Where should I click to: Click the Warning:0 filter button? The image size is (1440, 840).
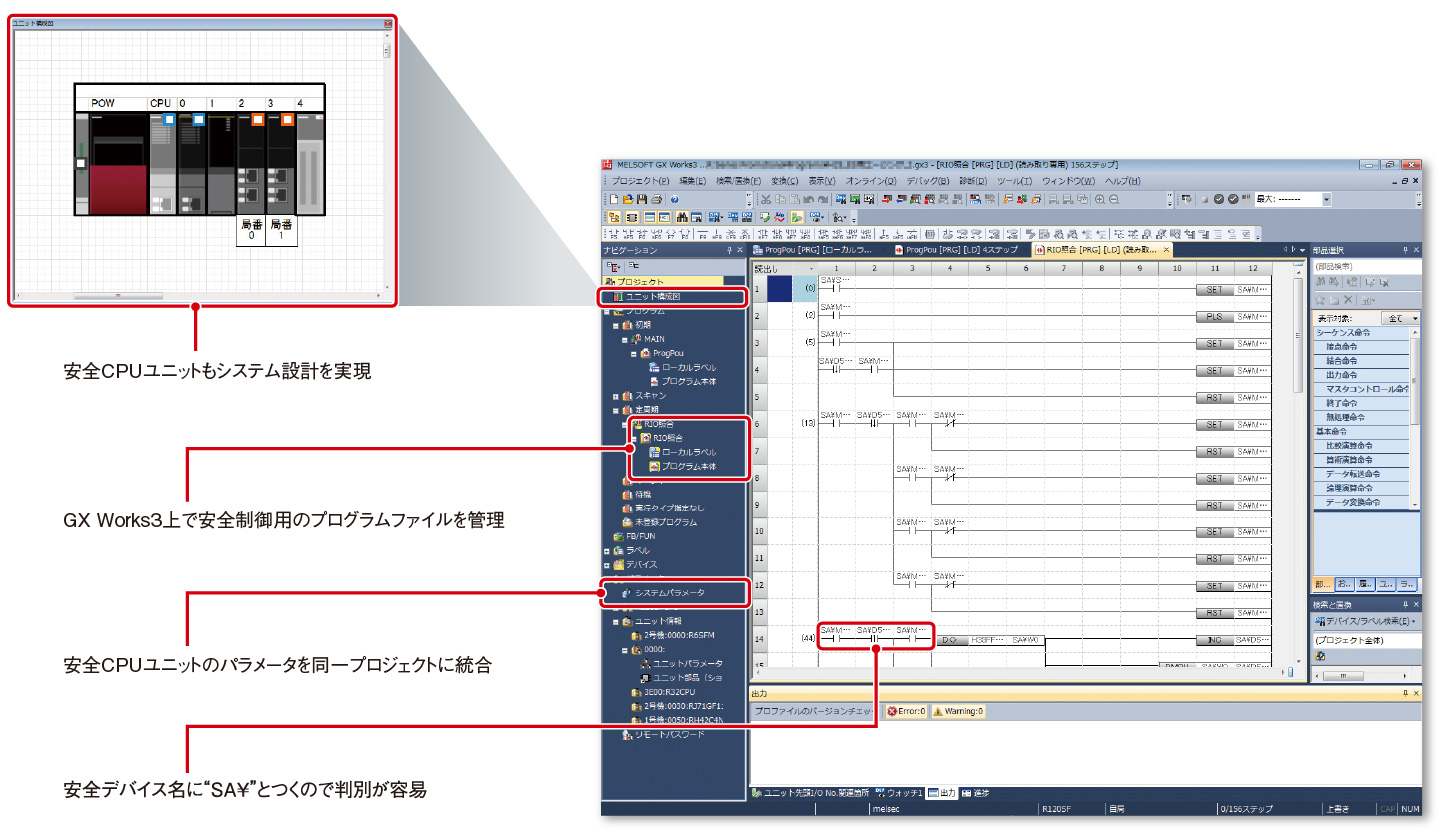958,711
